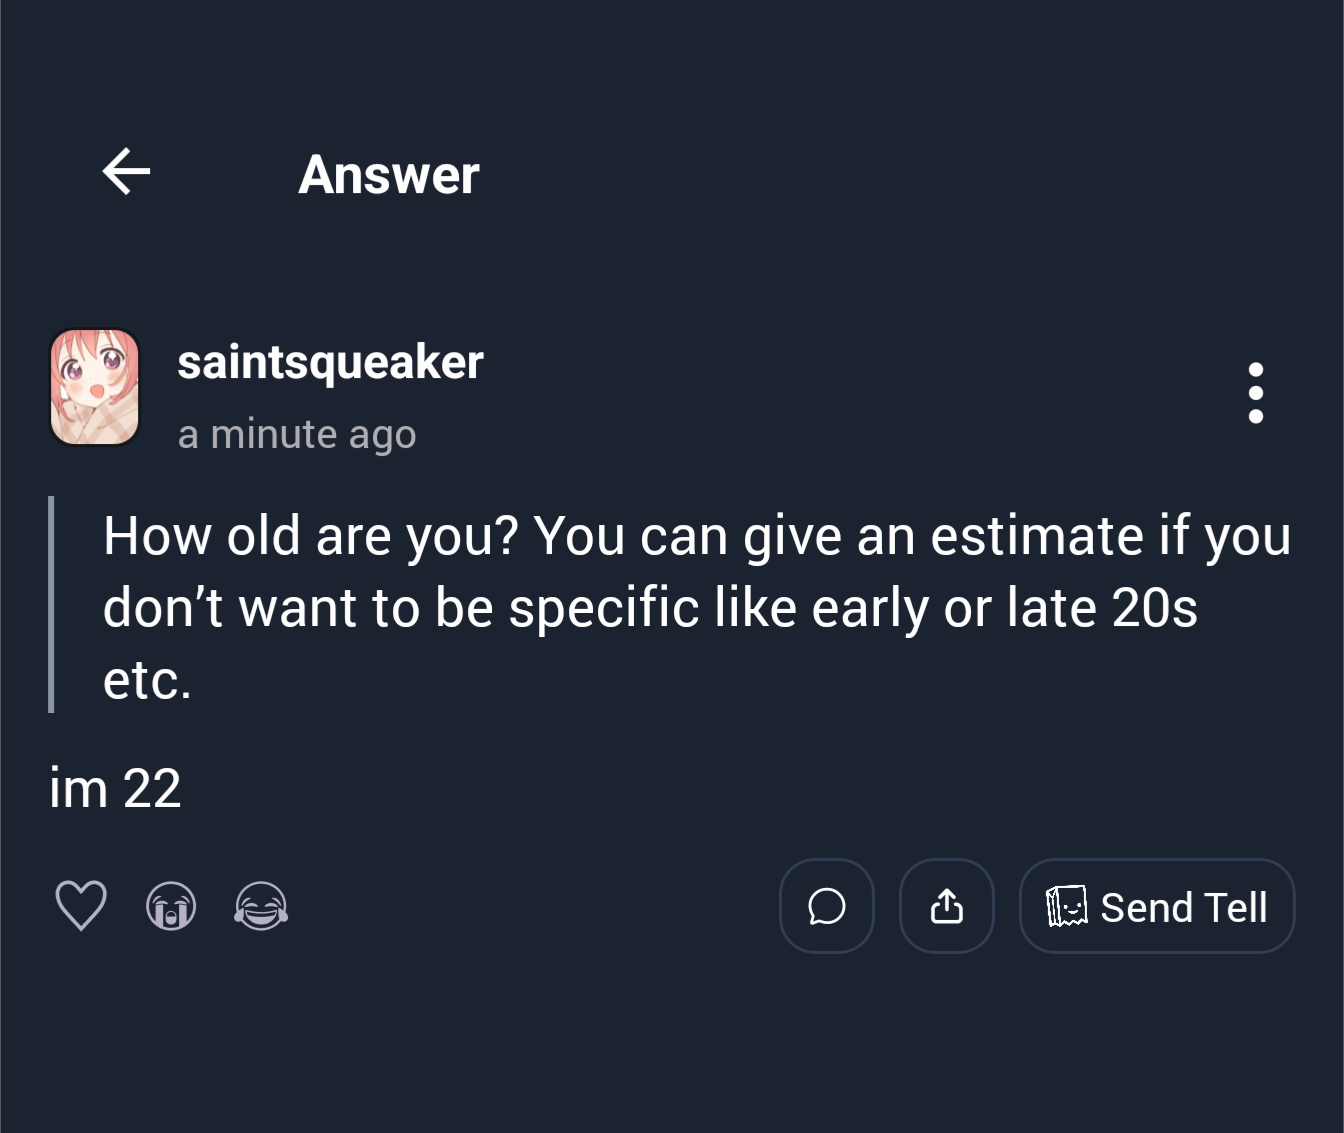This screenshot has width=1344, height=1133.
Task: React with the laughing tears emoji
Action: point(261,906)
